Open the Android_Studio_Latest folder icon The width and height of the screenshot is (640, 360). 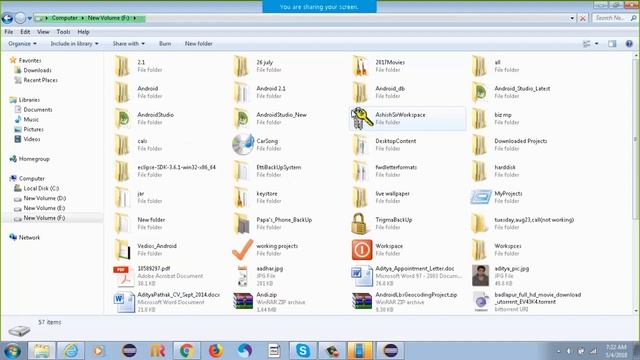(480, 92)
